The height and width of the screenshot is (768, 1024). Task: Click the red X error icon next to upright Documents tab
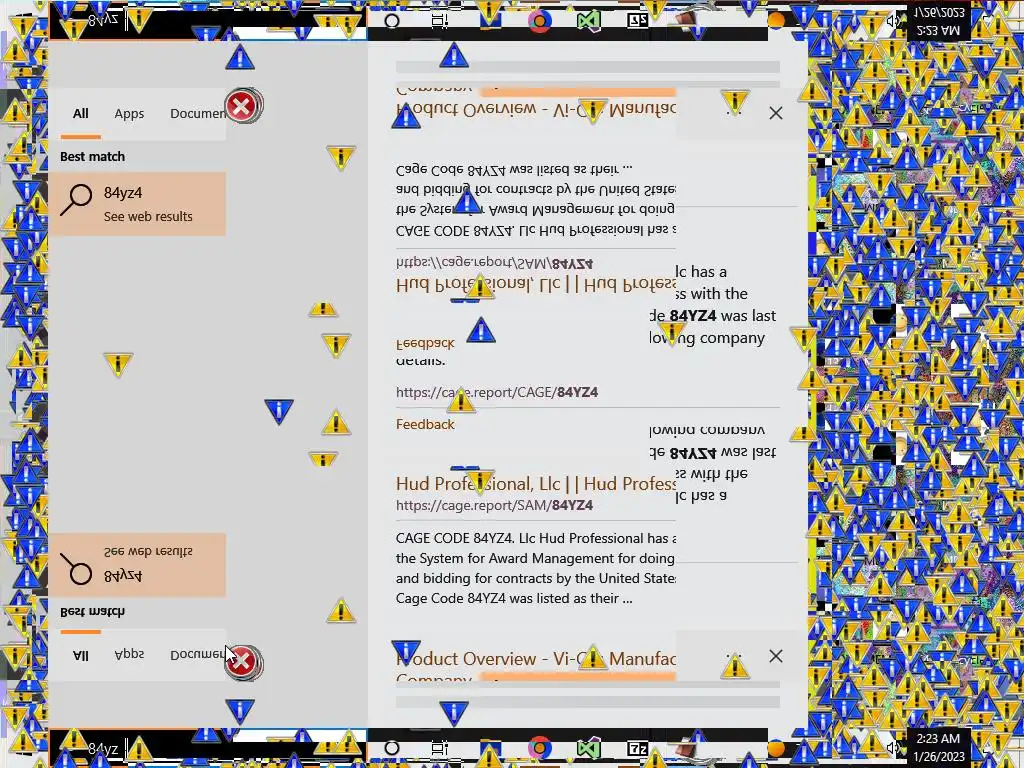pyautogui.click(x=243, y=106)
